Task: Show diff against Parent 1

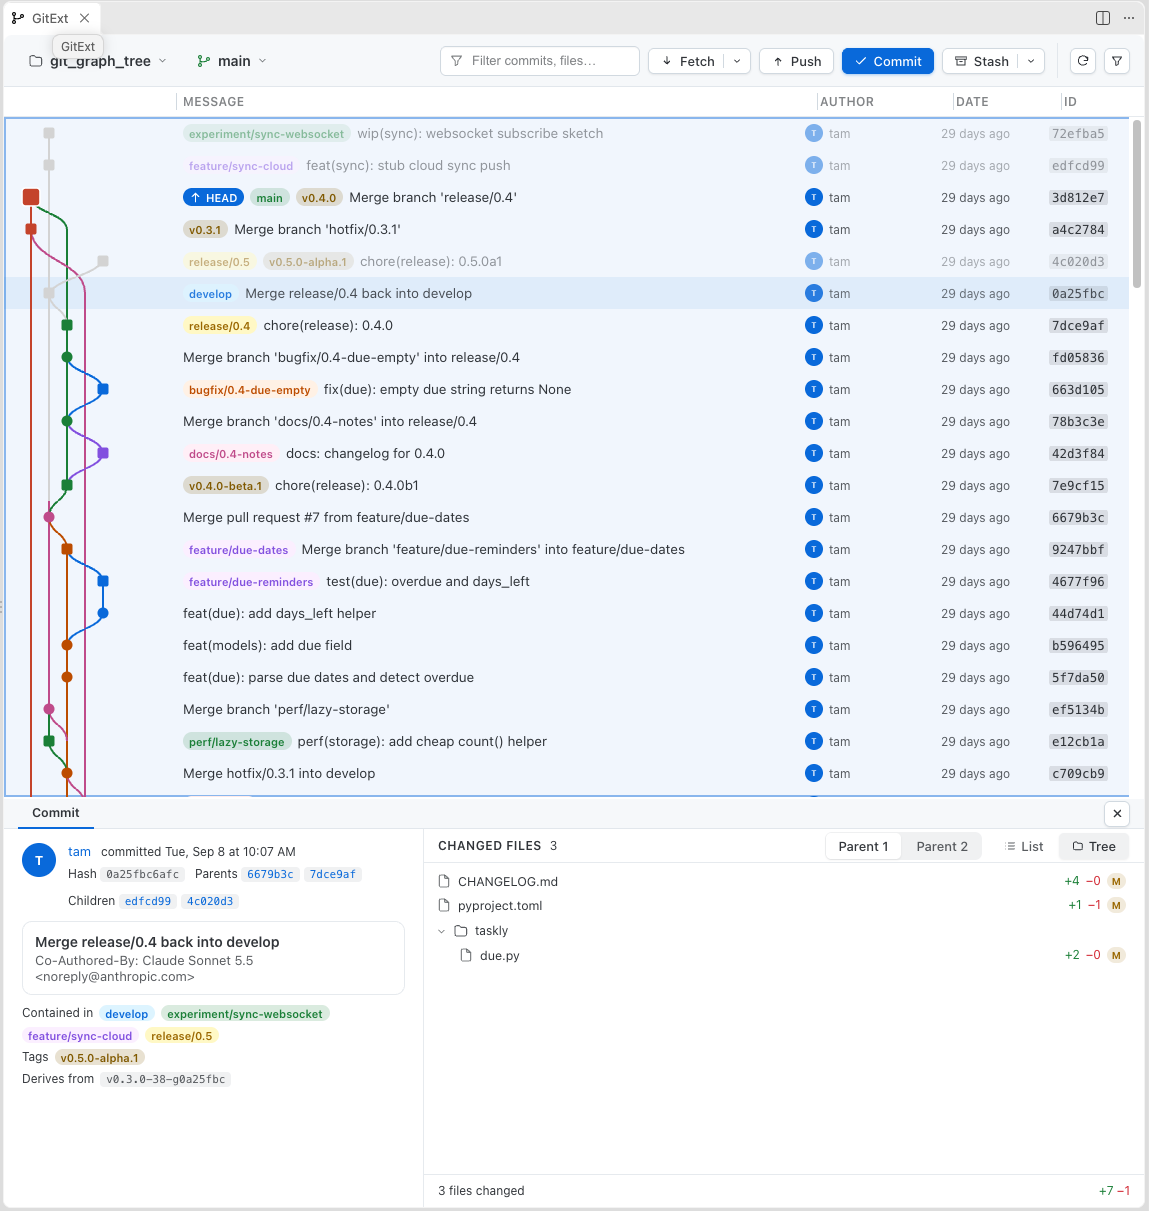Action: [863, 846]
